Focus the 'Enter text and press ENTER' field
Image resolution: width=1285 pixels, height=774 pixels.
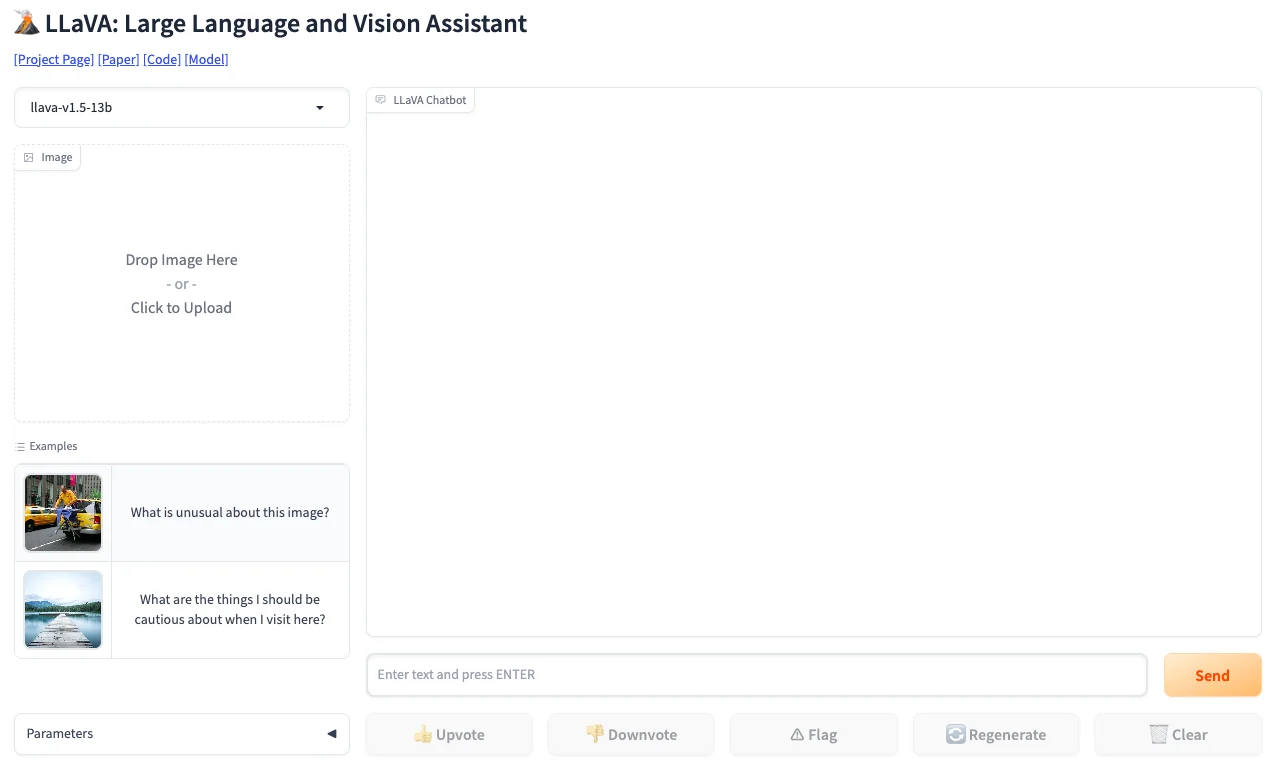[756, 675]
